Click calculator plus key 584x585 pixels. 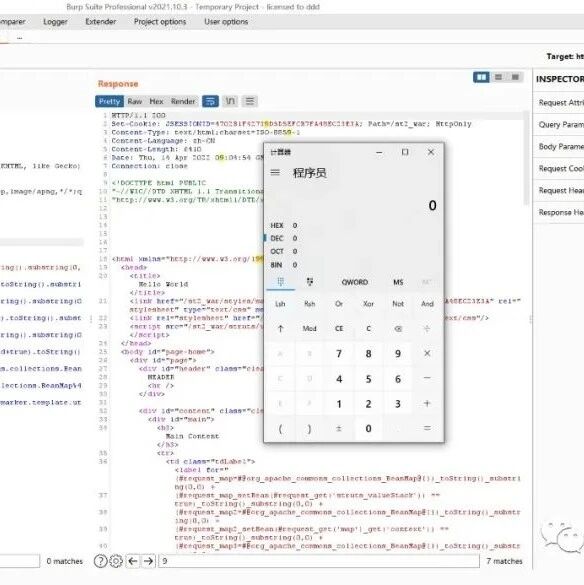(427, 403)
